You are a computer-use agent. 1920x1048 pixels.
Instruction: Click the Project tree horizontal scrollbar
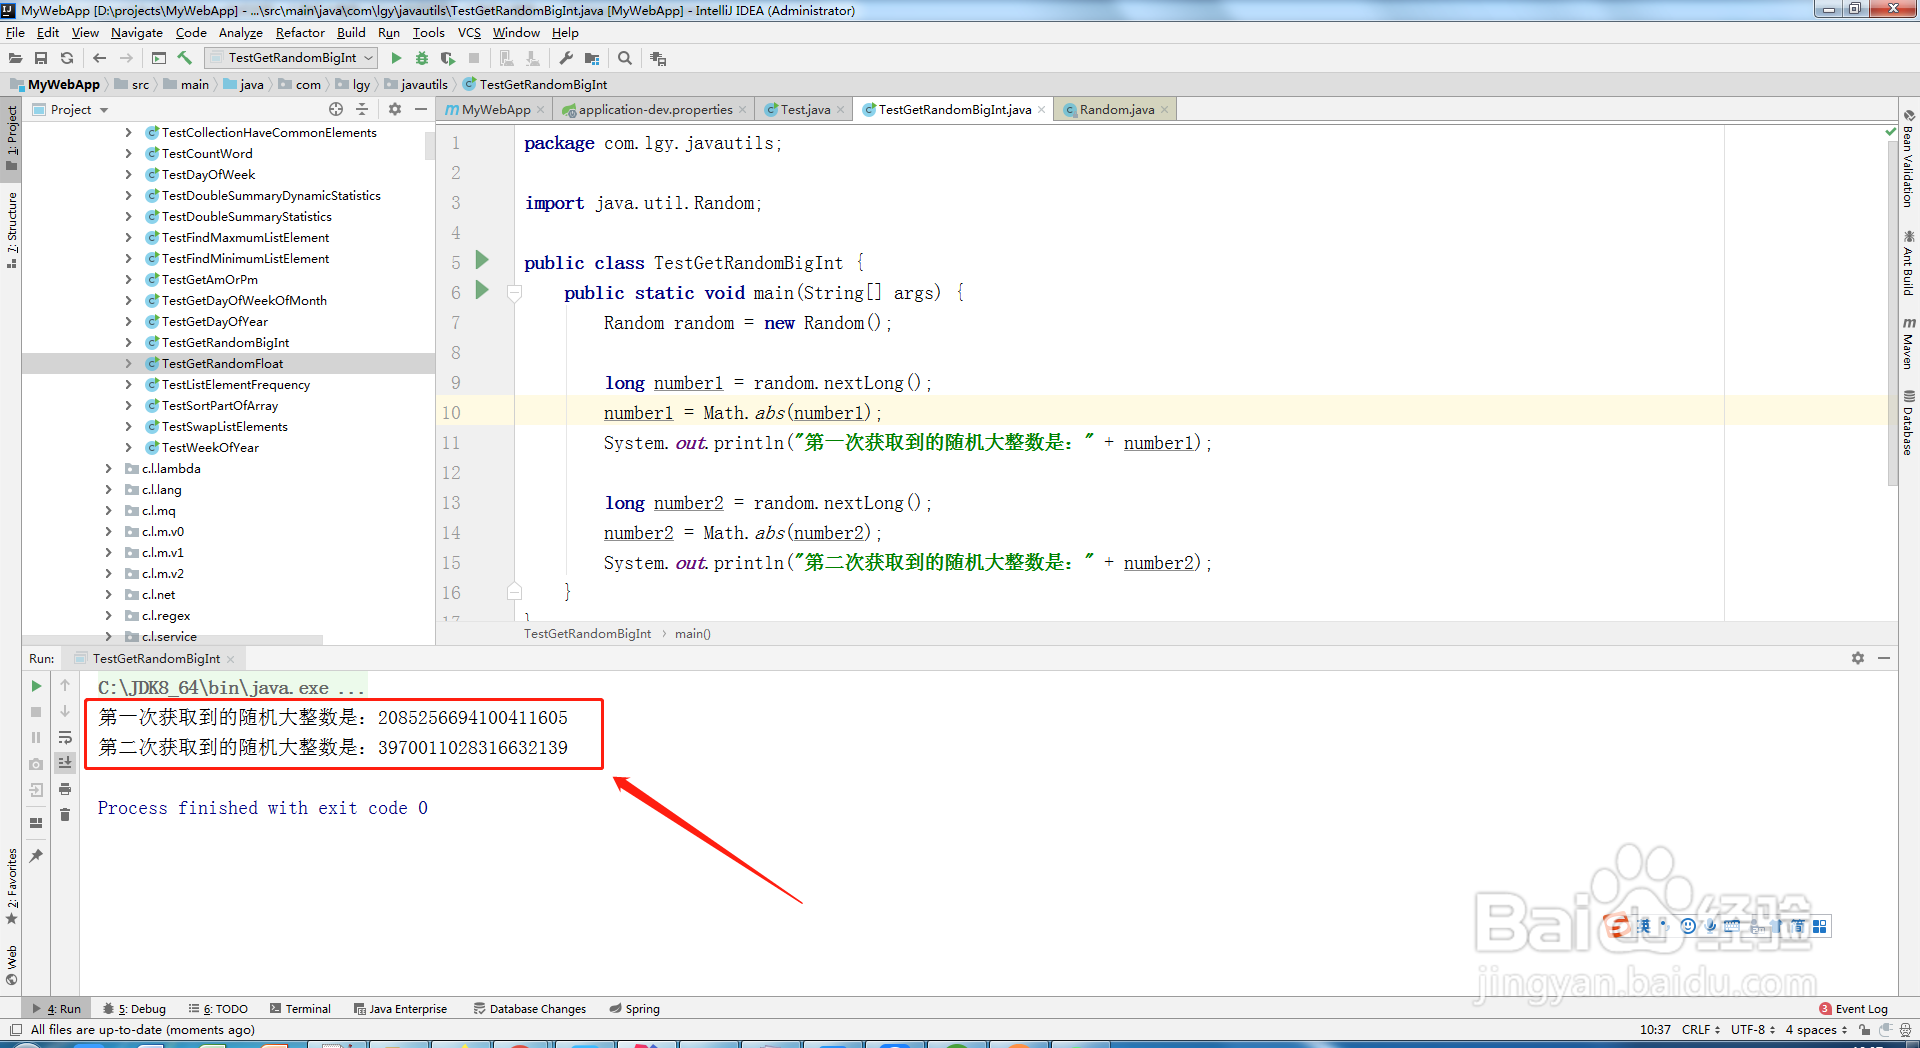(x=172, y=640)
